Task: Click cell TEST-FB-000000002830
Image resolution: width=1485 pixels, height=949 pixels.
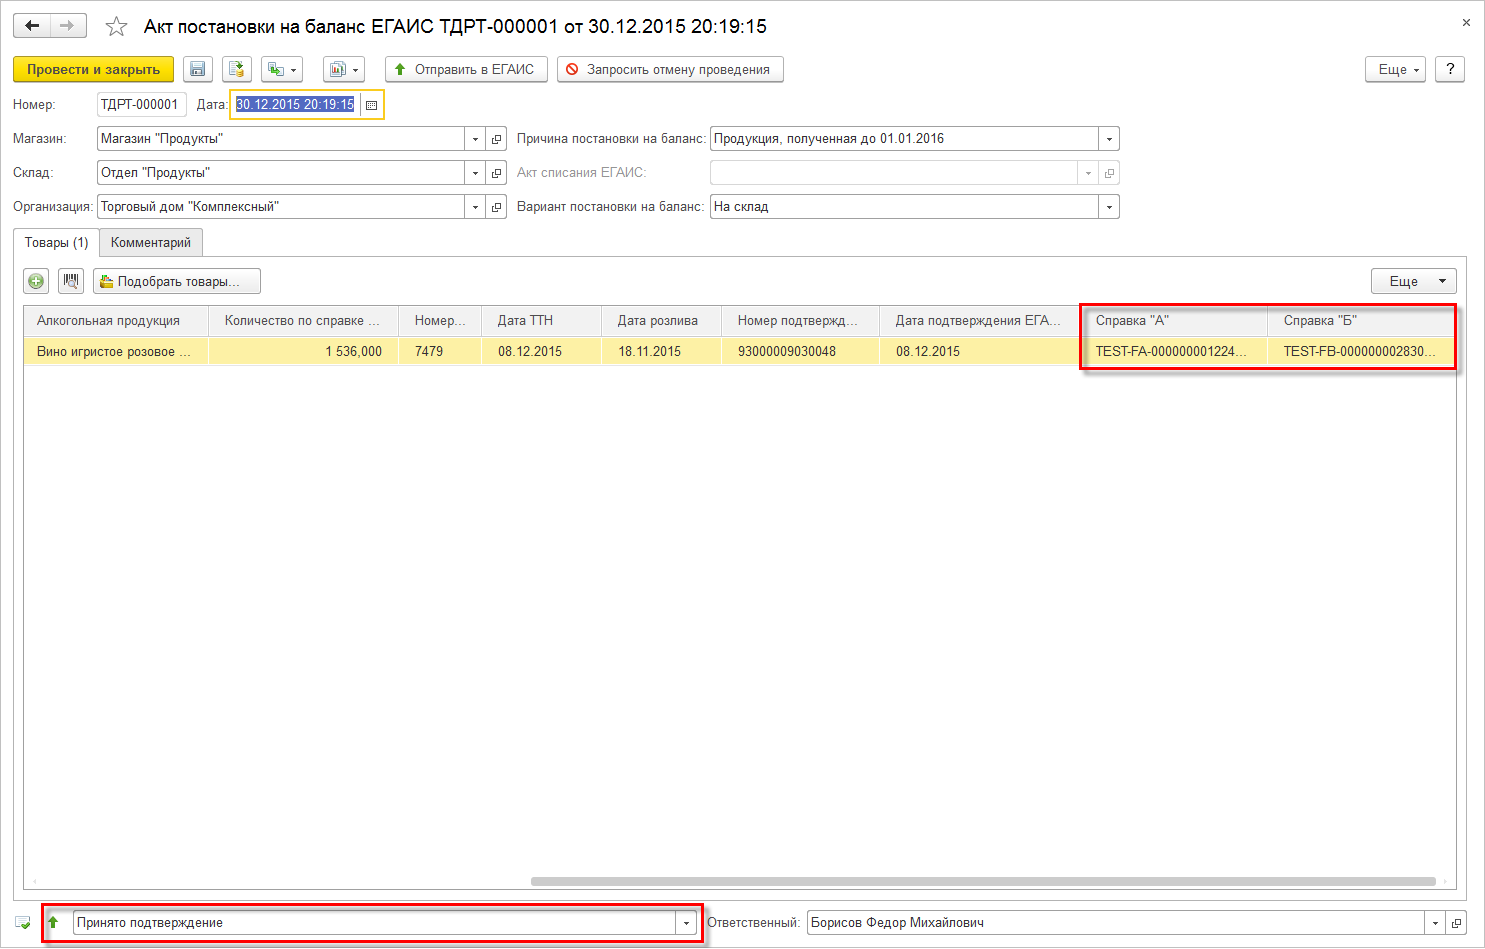Action: pos(1361,351)
